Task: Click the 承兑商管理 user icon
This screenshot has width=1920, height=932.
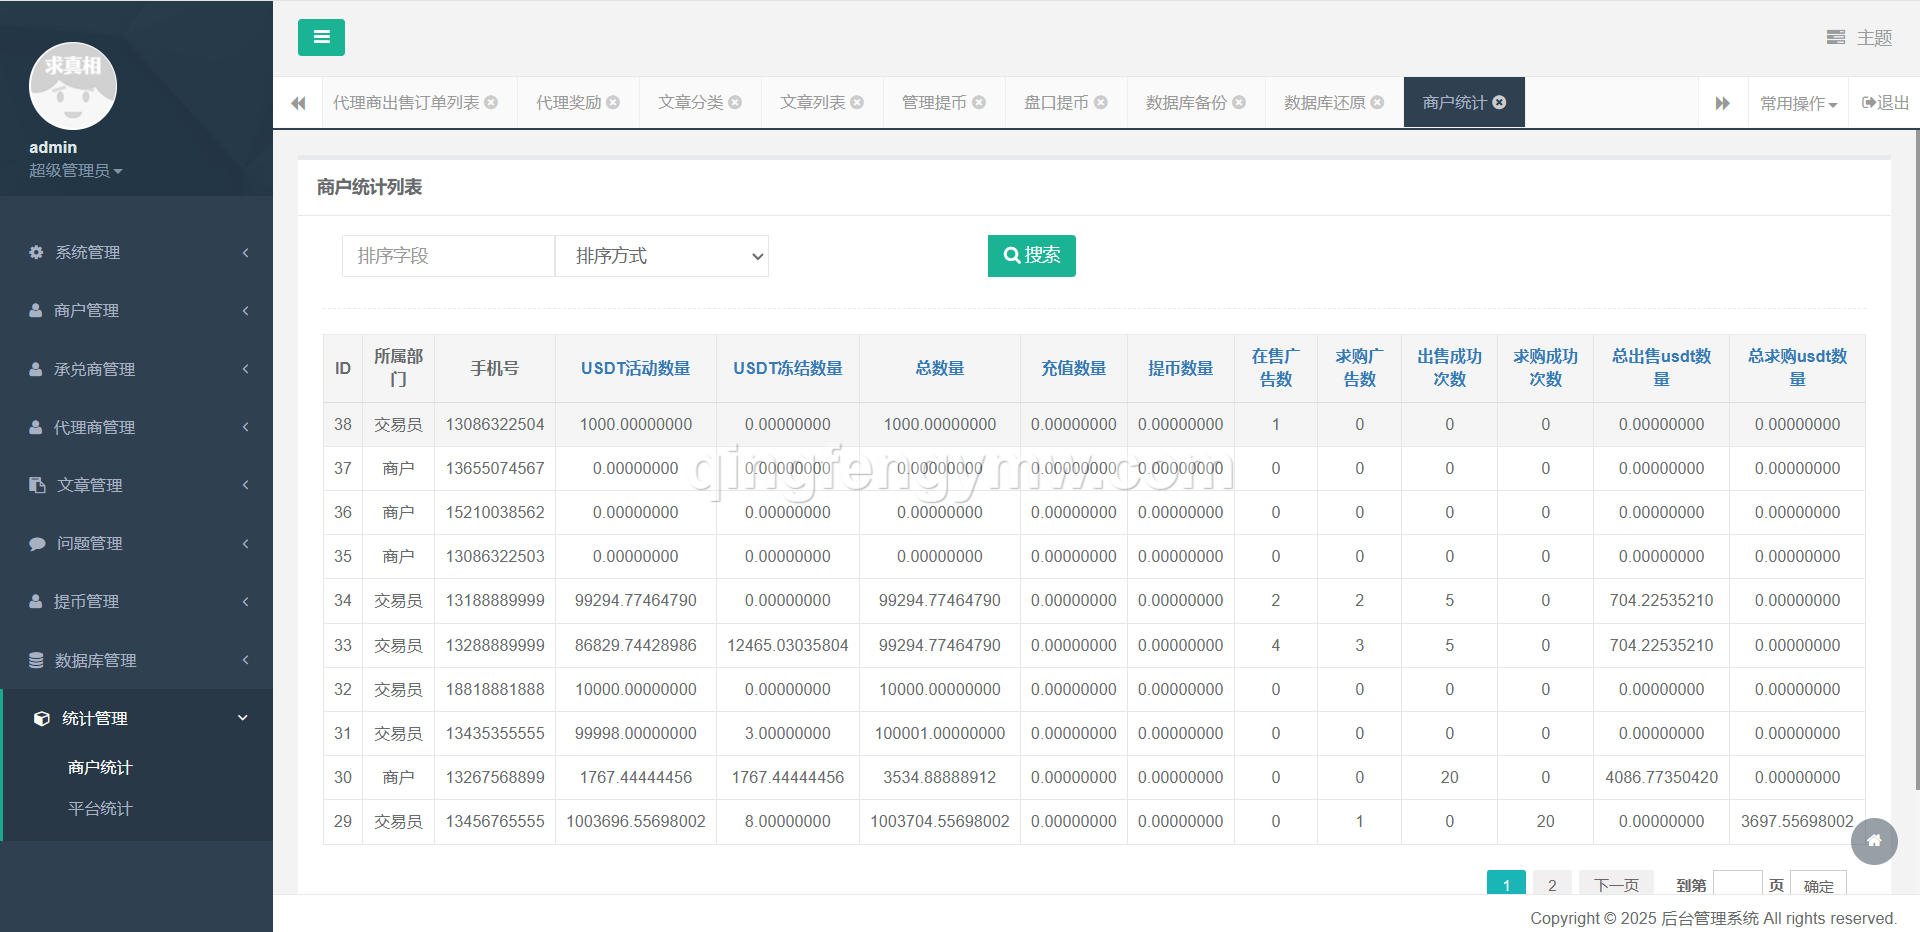Action: click(x=36, y=369)
